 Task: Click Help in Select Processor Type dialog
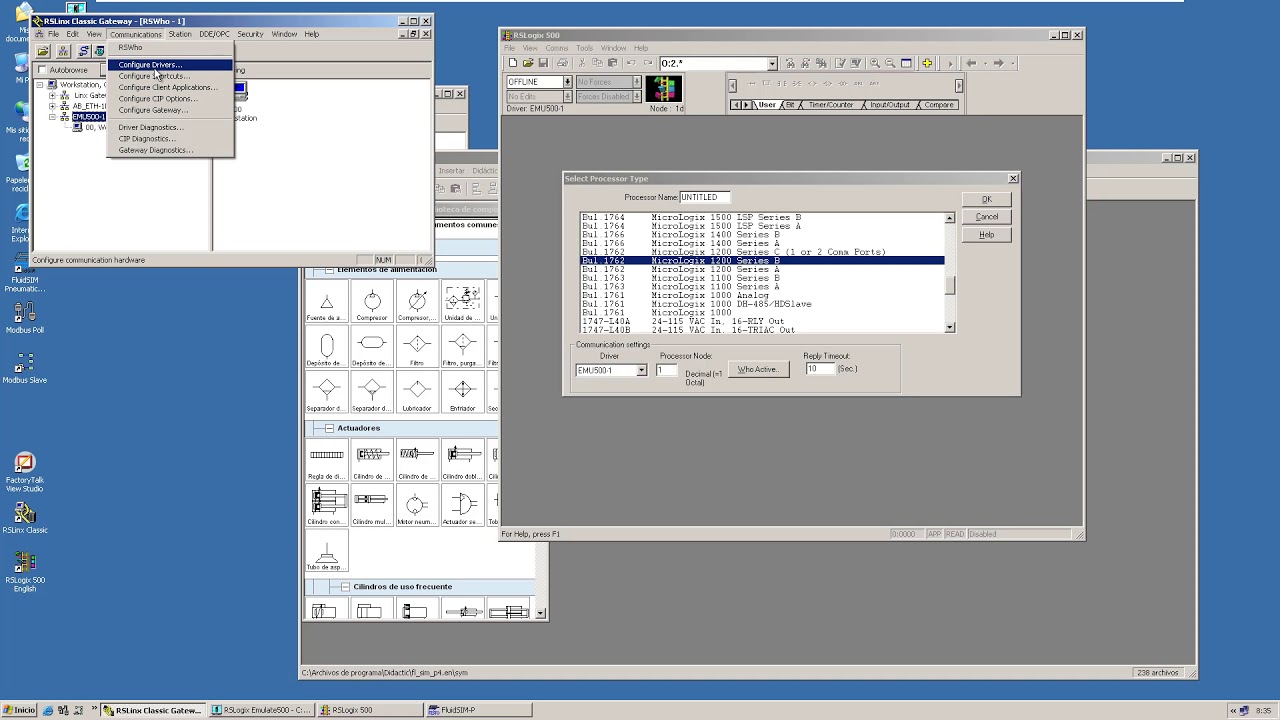click(x=986, y=235)
